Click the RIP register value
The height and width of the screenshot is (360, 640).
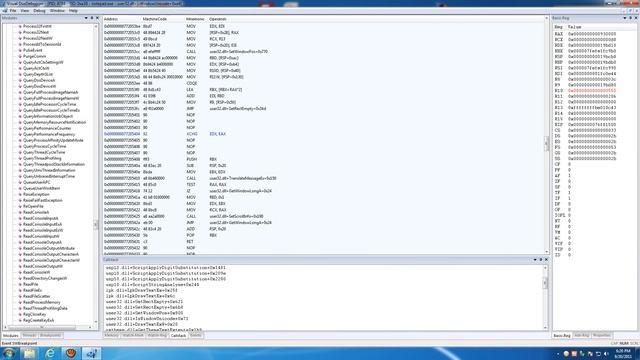click(592, 124)
